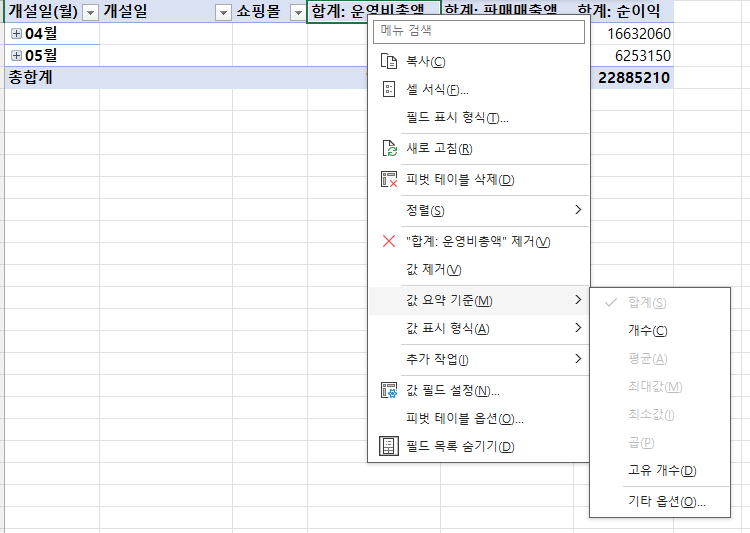This screenshot has height=533, width=750.
Task: Select 개수 summarize option
Action: (x=647, y=331)
